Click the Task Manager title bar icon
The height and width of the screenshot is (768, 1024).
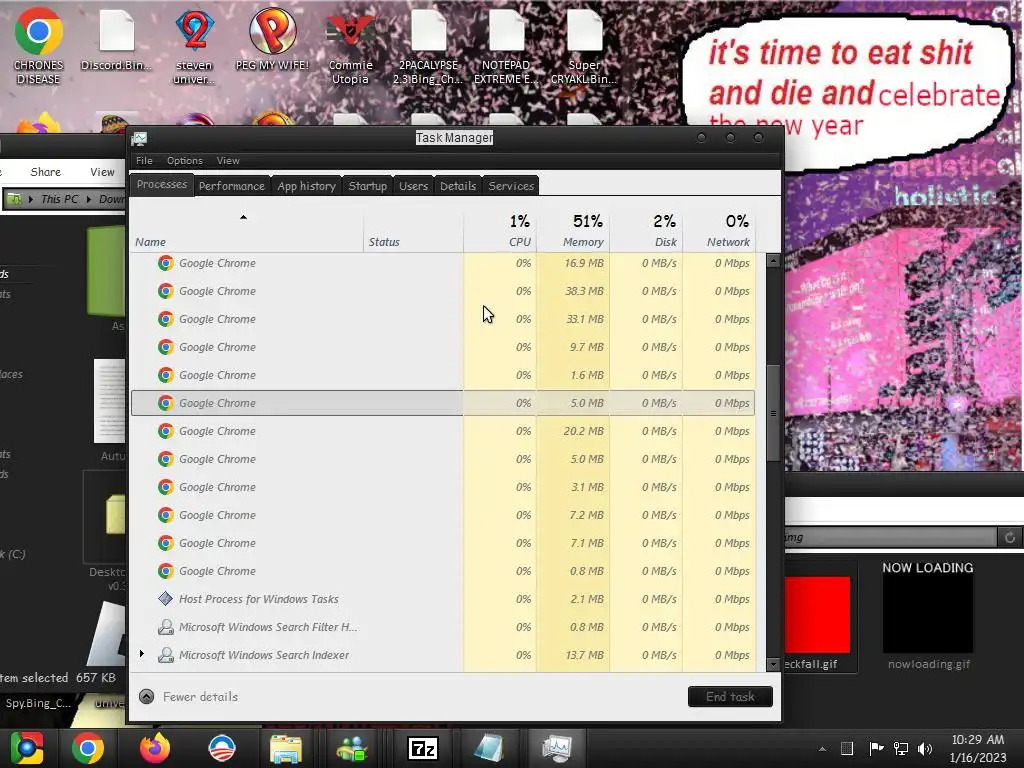pyautogui.click(x=139, y=138)
